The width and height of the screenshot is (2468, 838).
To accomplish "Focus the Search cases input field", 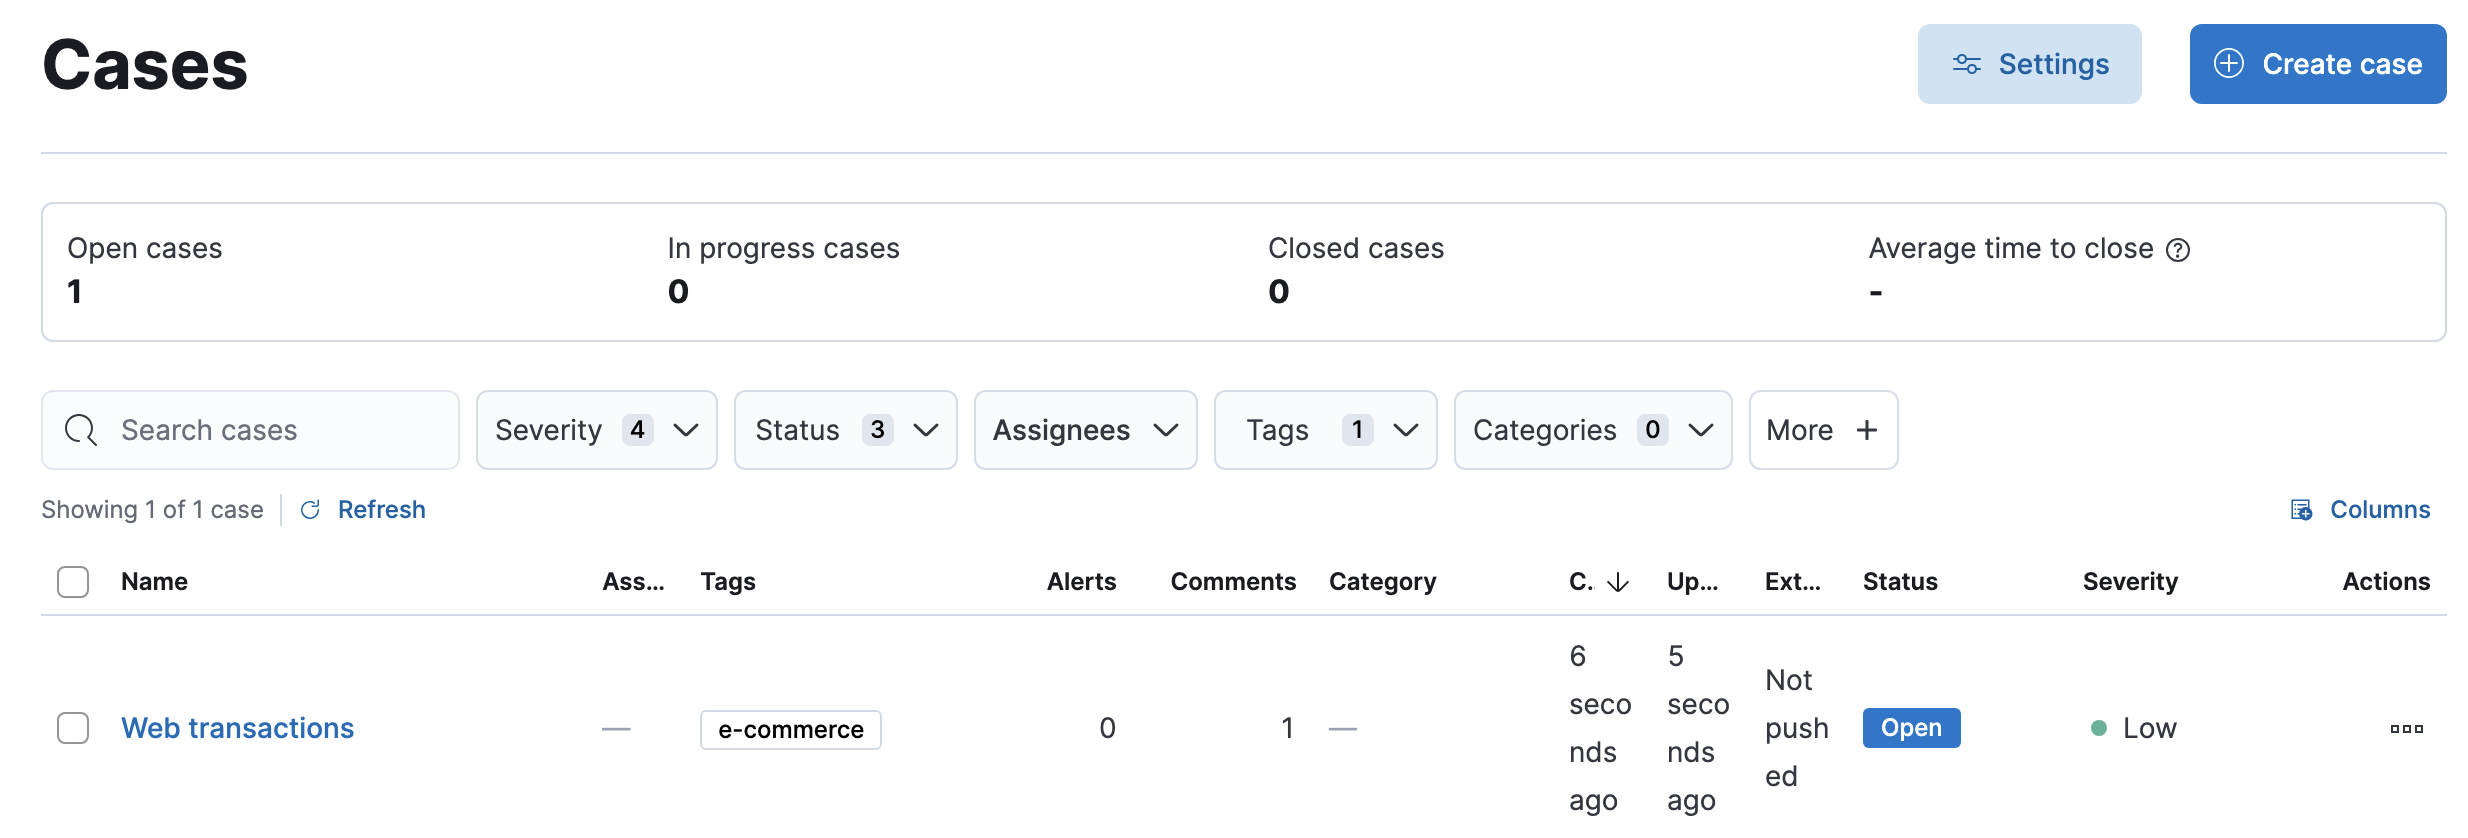I will point(270,430).
